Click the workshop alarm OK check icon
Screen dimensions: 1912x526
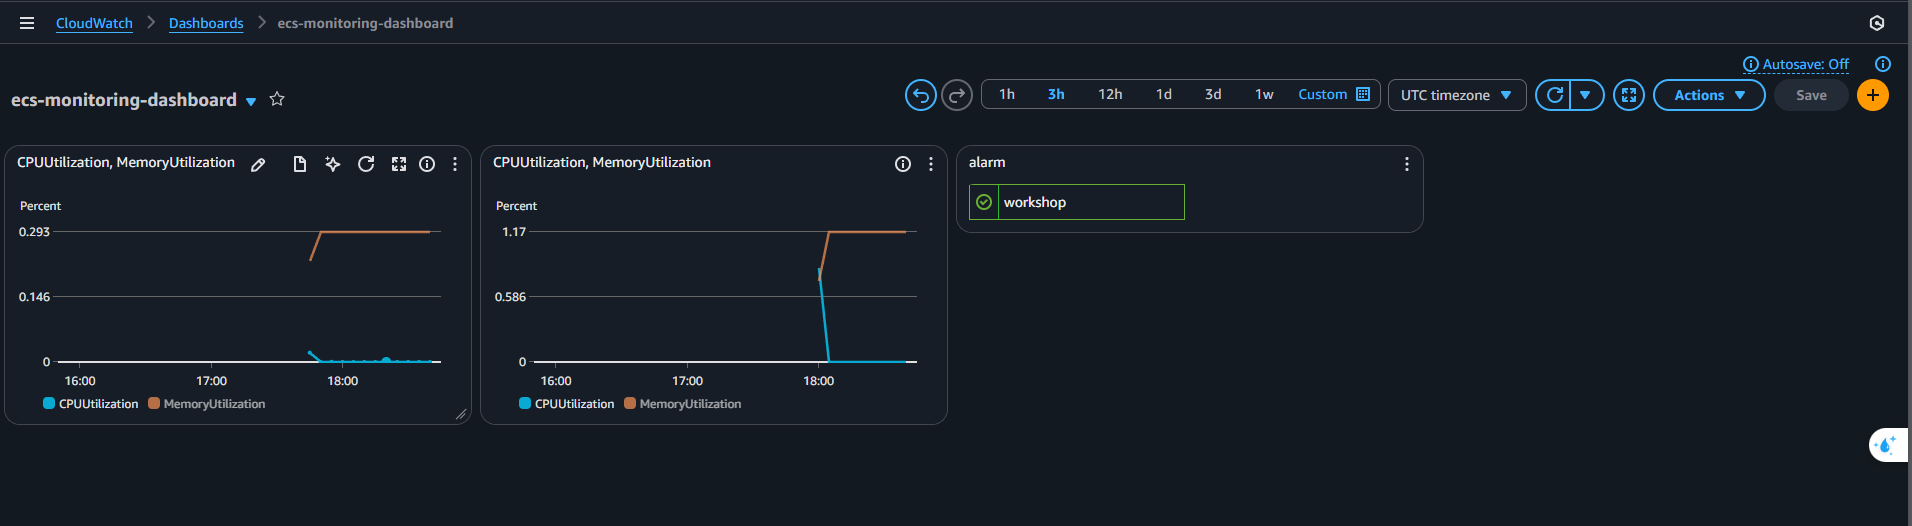[x=984, y=202]
